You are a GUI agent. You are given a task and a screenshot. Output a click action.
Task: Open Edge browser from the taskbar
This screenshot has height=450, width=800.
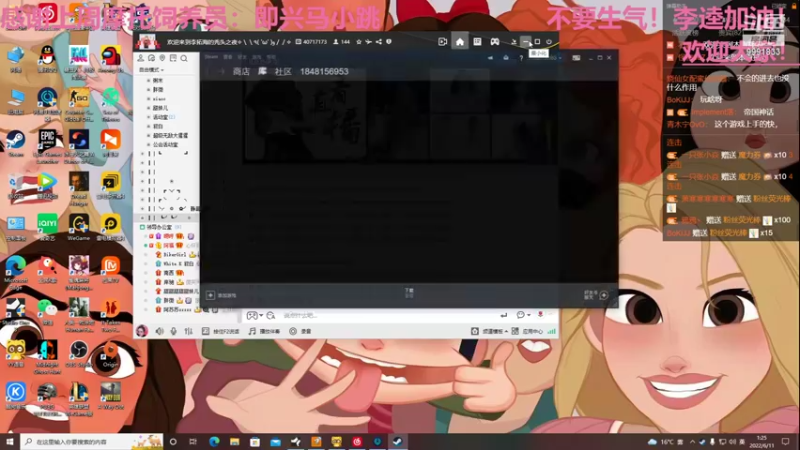tap(214, 441)
